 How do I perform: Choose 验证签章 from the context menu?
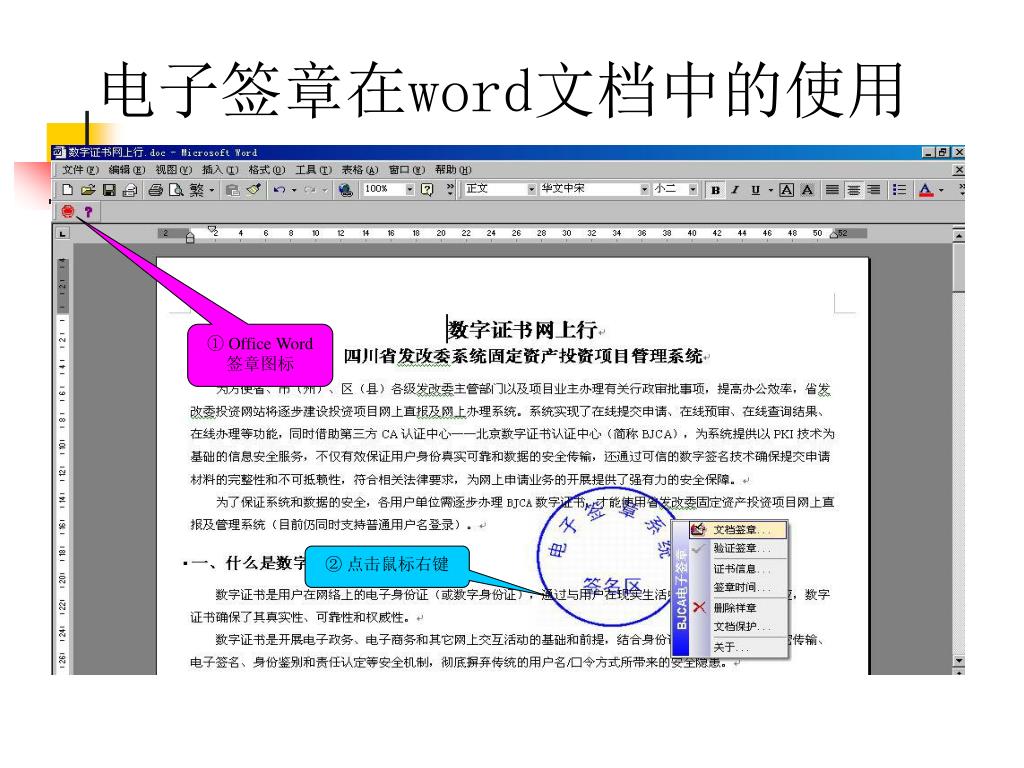tap(738, 549)
